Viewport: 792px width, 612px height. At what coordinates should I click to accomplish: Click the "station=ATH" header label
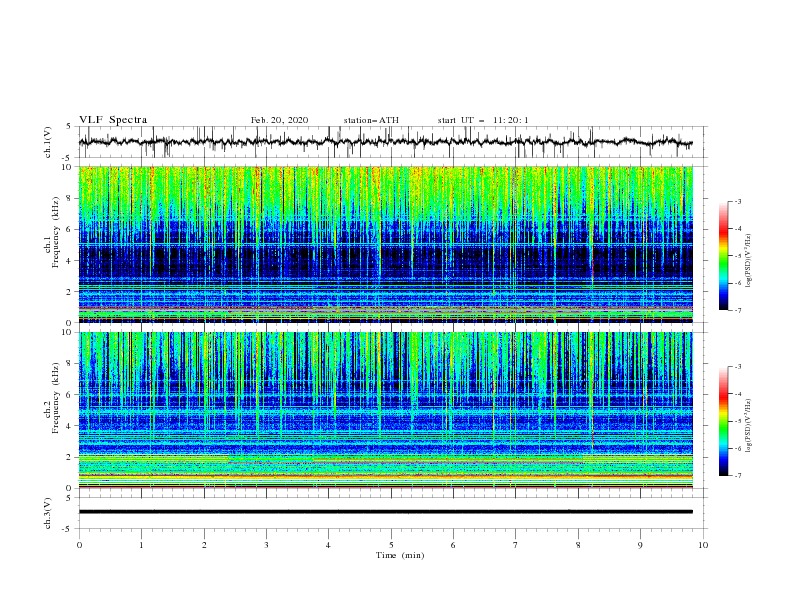tap(371, 120)
